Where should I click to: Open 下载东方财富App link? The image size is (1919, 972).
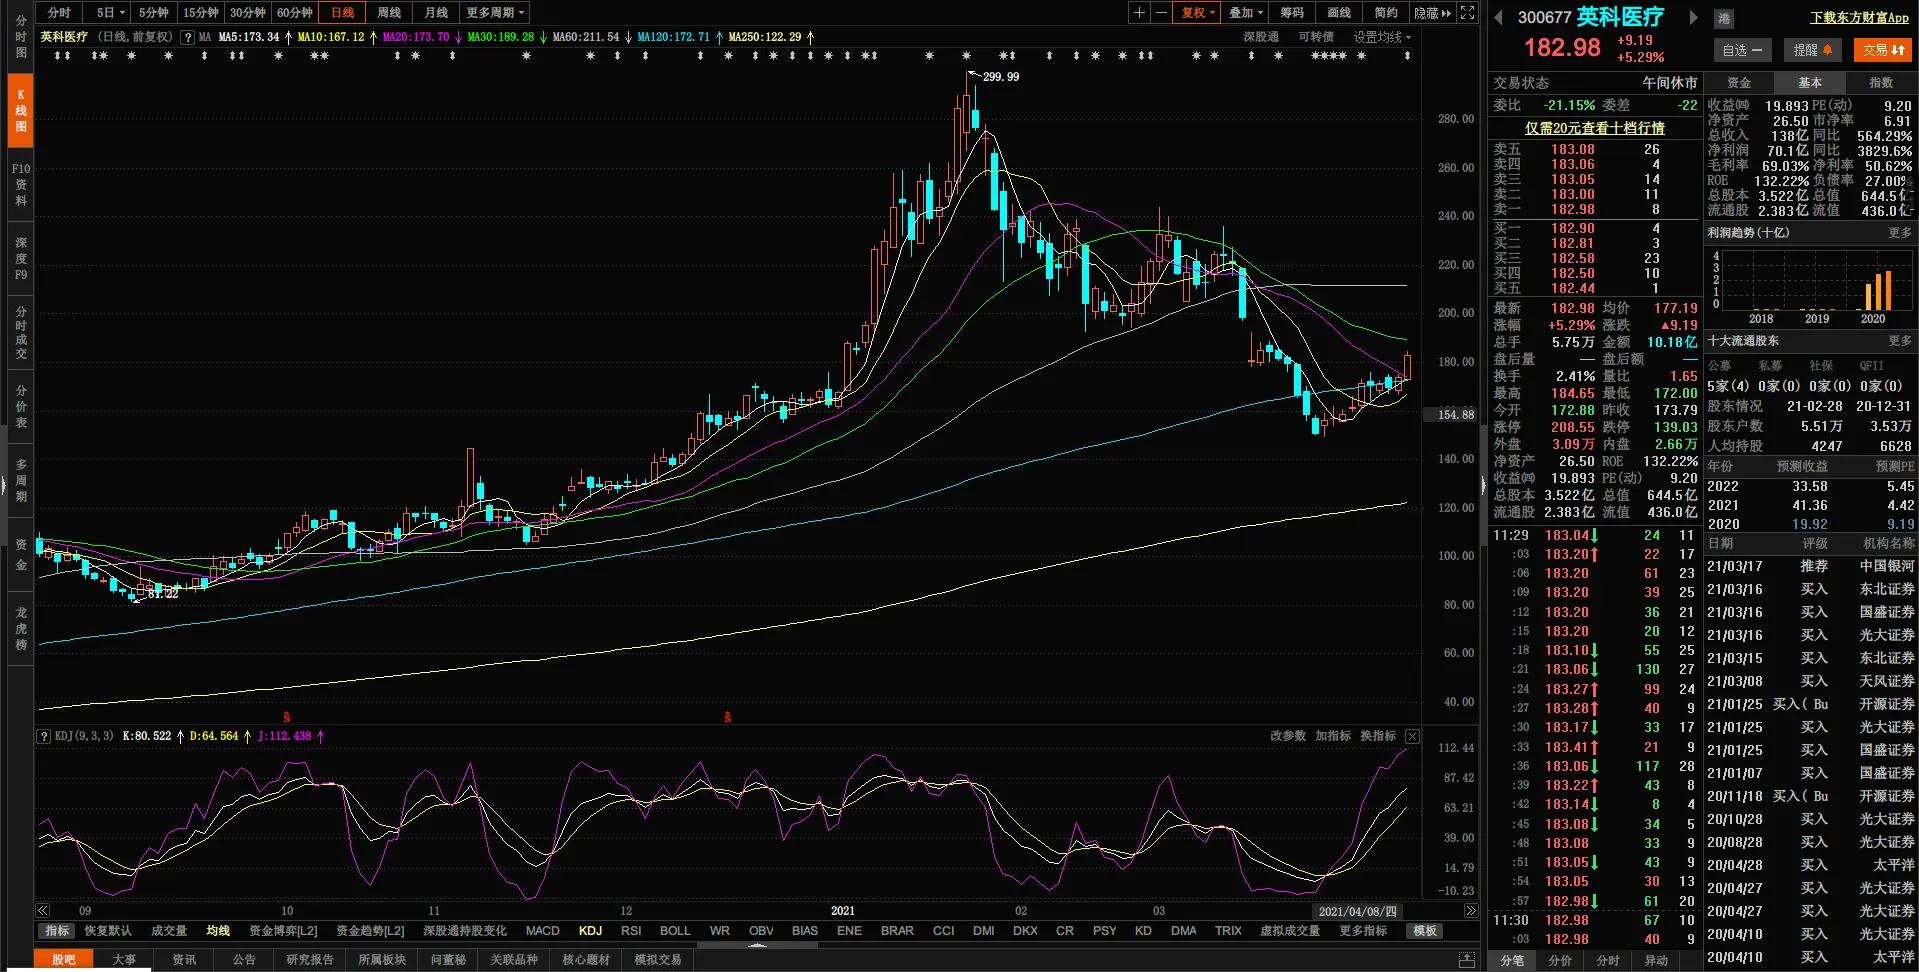point(1859,18)
